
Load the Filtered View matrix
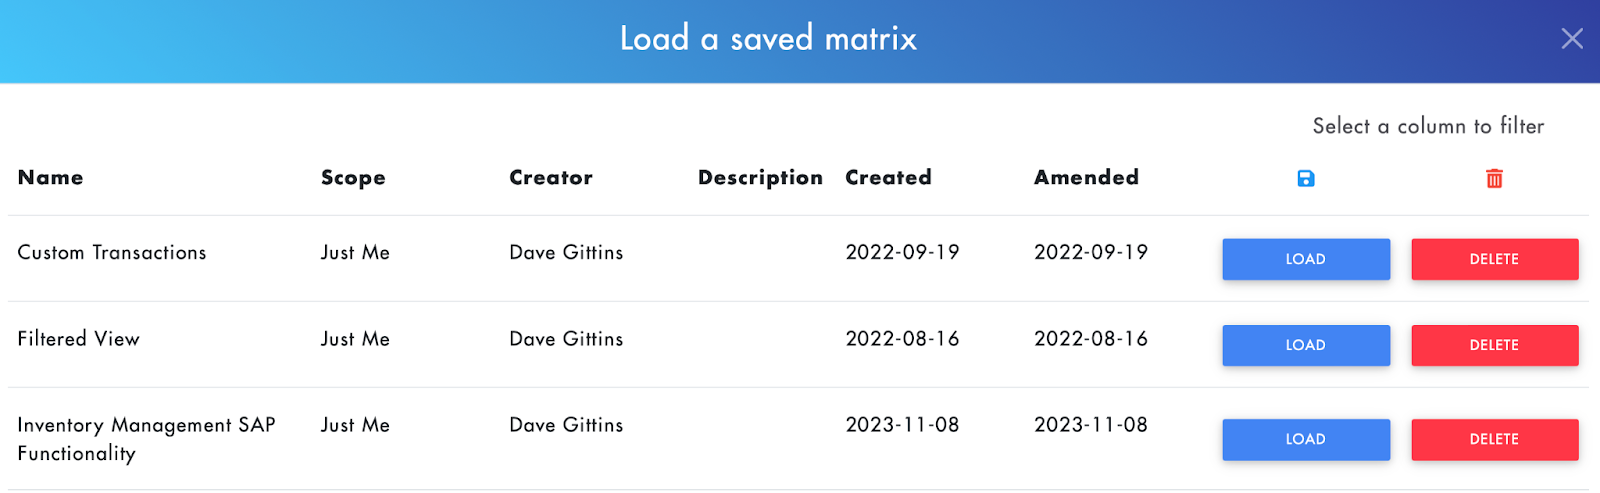click(x=1306, y=345)
